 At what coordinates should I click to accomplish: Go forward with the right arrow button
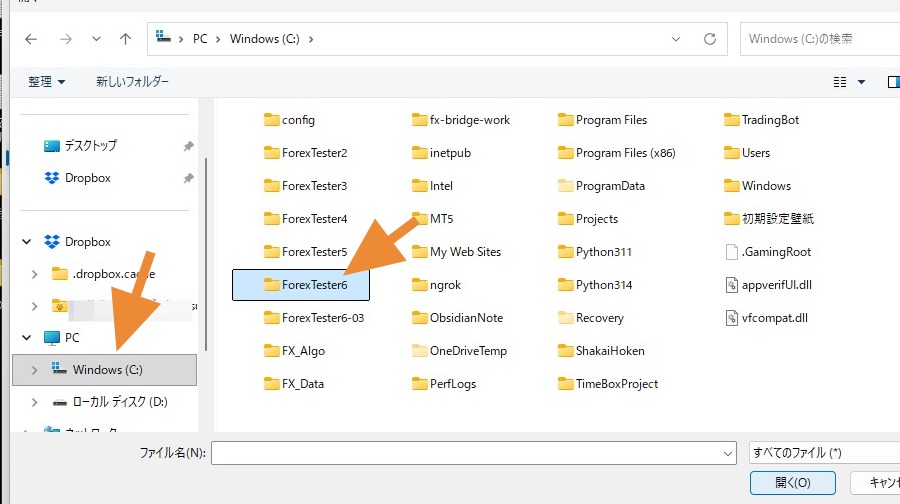click(x=66, y=39)
